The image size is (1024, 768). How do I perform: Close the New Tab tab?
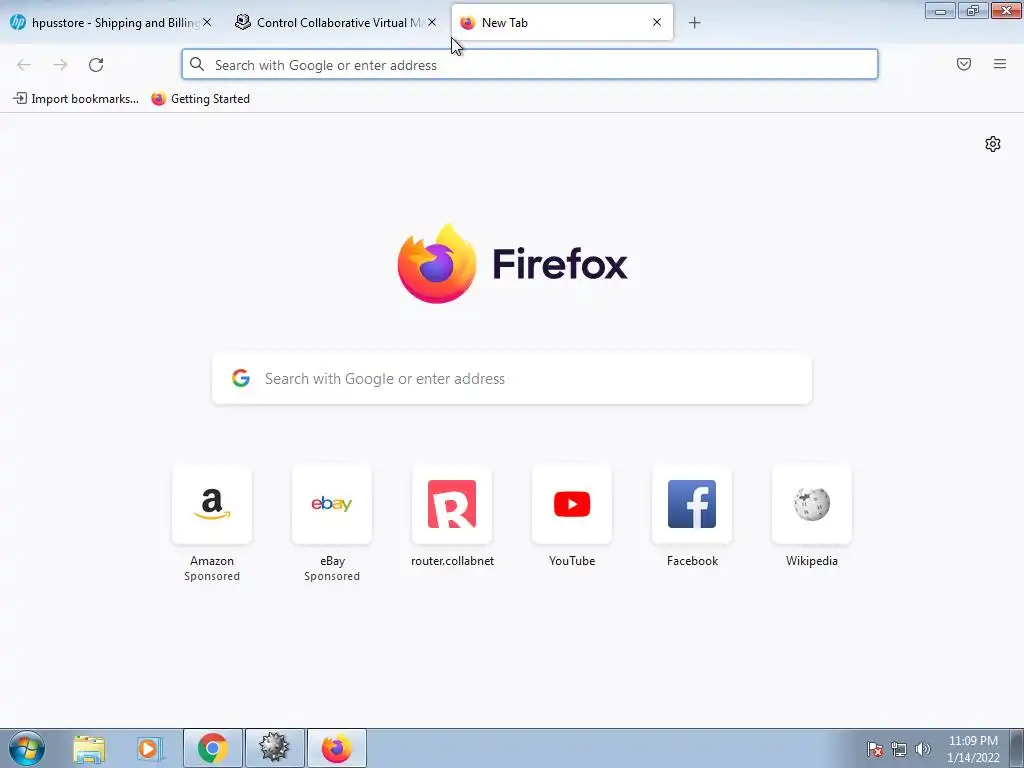[657, 22]
